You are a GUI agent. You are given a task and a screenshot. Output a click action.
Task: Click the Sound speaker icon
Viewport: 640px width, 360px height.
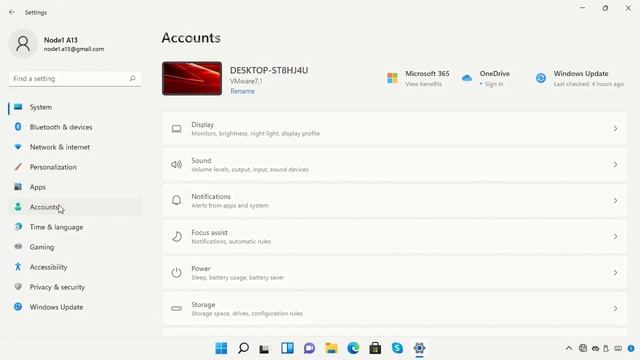click(x=176, y=164)
